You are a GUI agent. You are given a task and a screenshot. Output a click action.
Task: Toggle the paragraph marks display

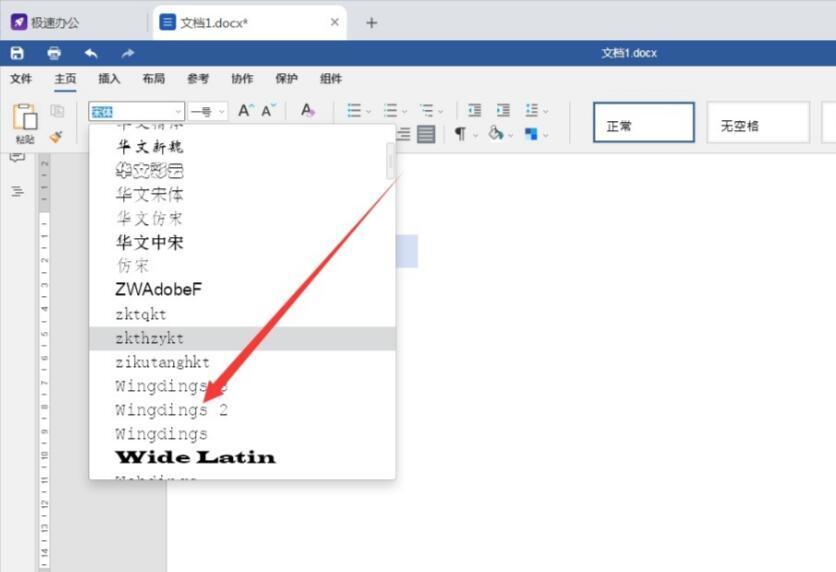click(x=460, y=134)
